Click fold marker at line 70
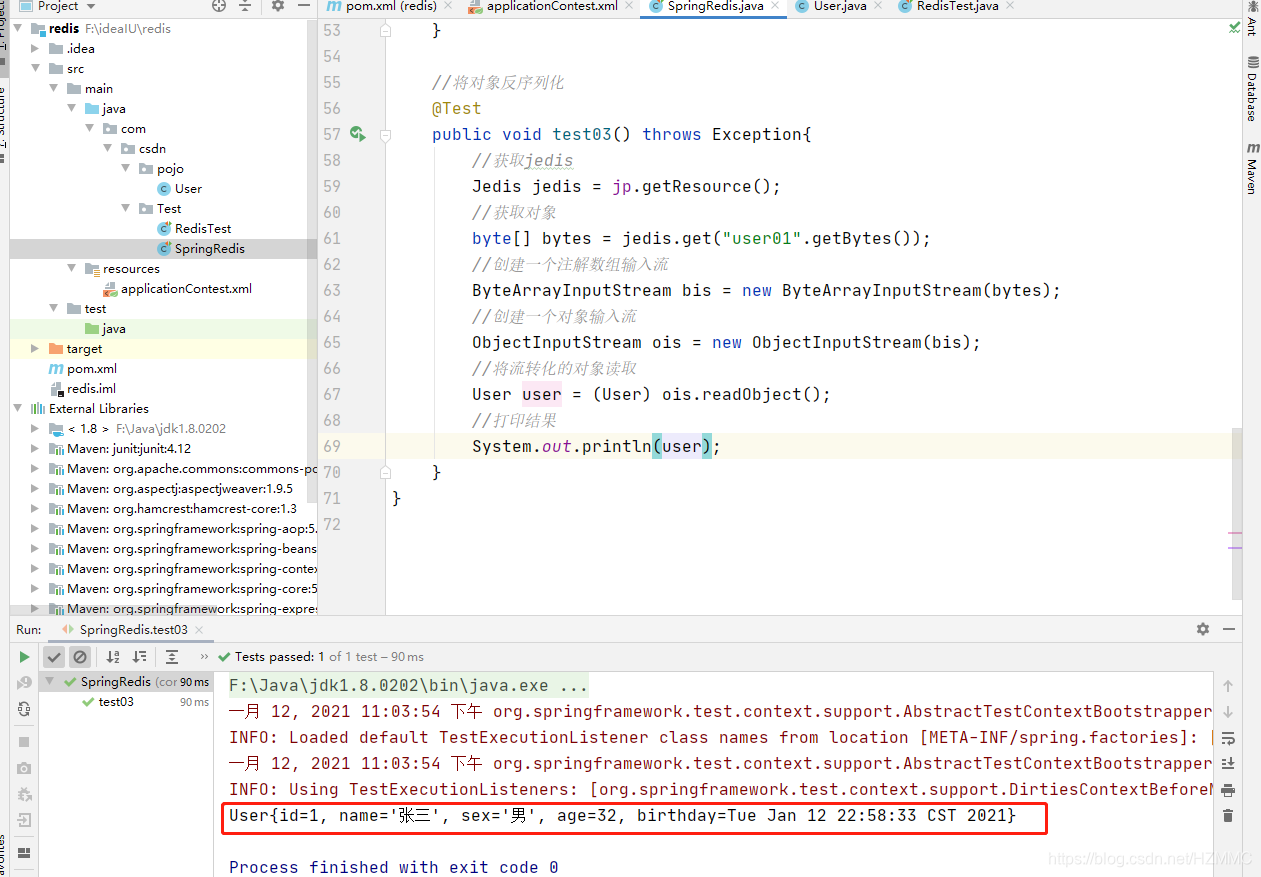 (x=385, y=472)
